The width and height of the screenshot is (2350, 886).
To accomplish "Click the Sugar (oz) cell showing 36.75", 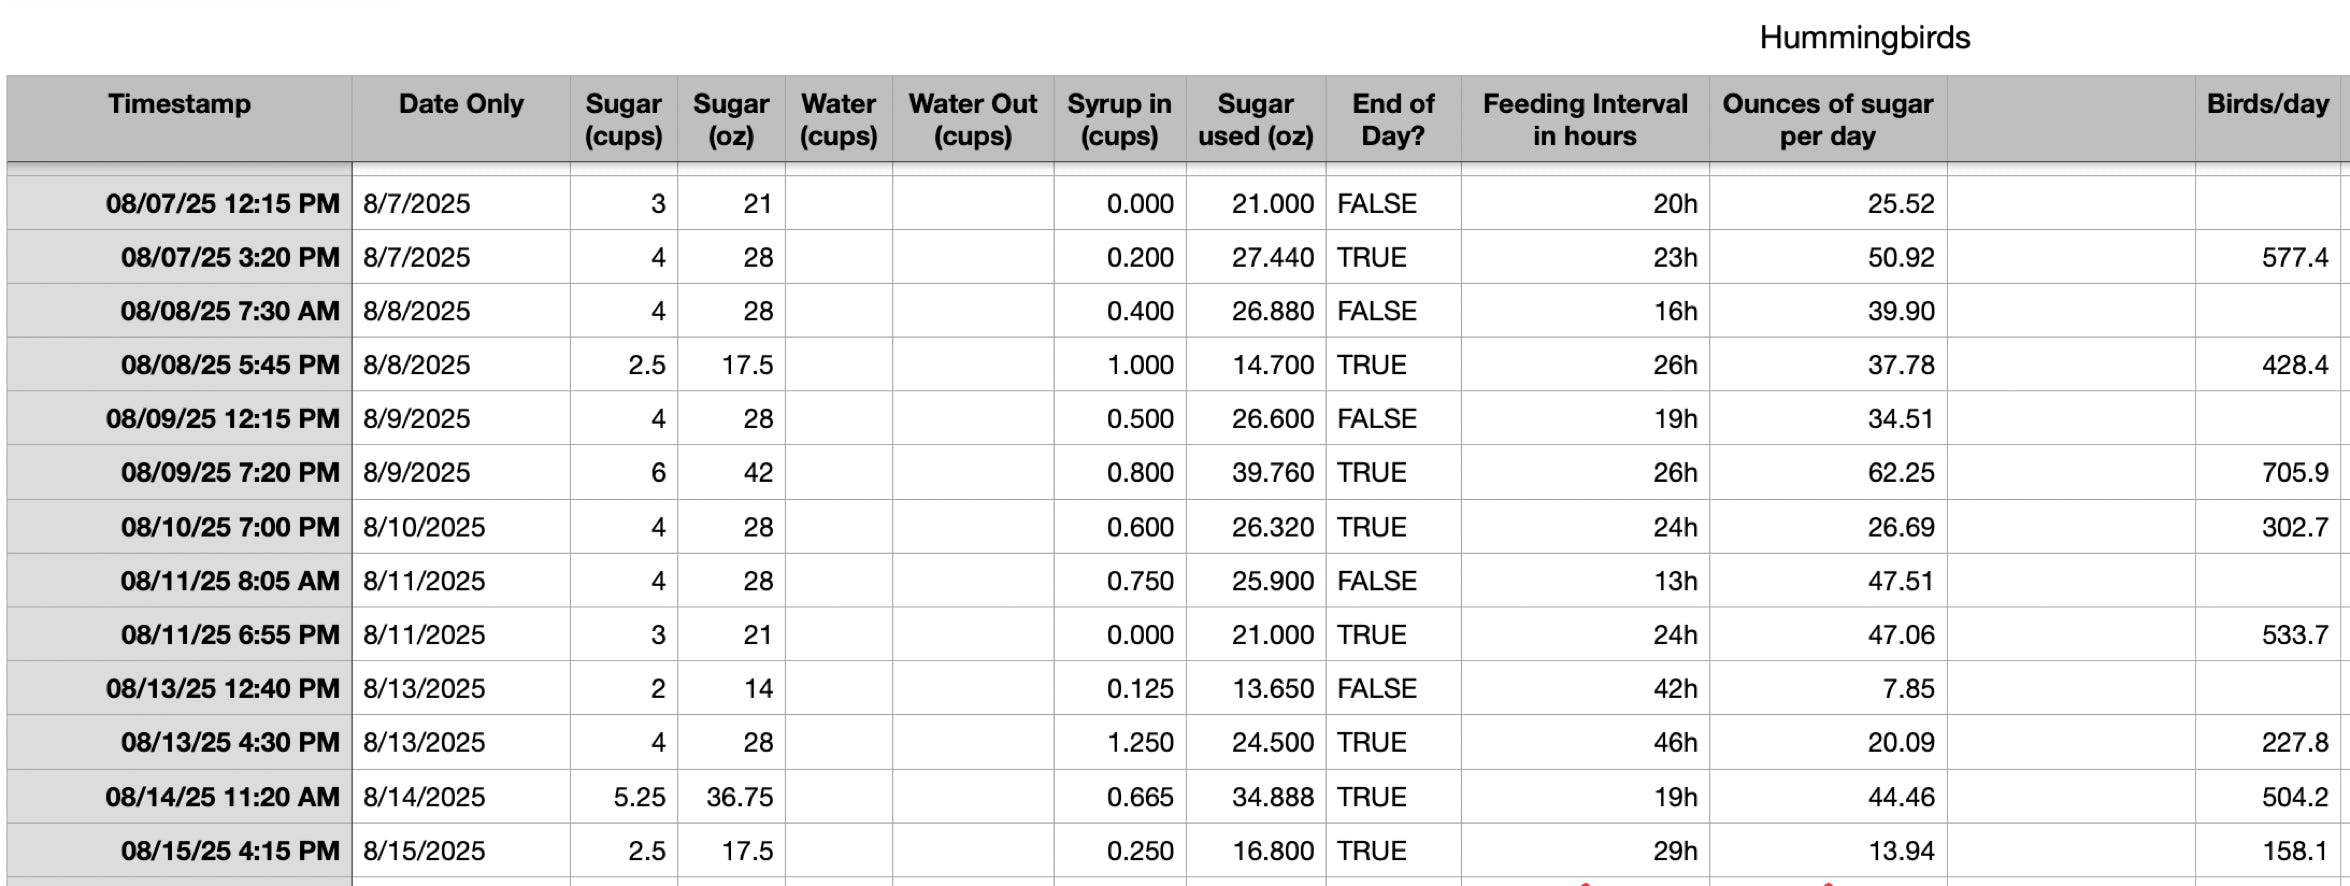I will 731,796.
